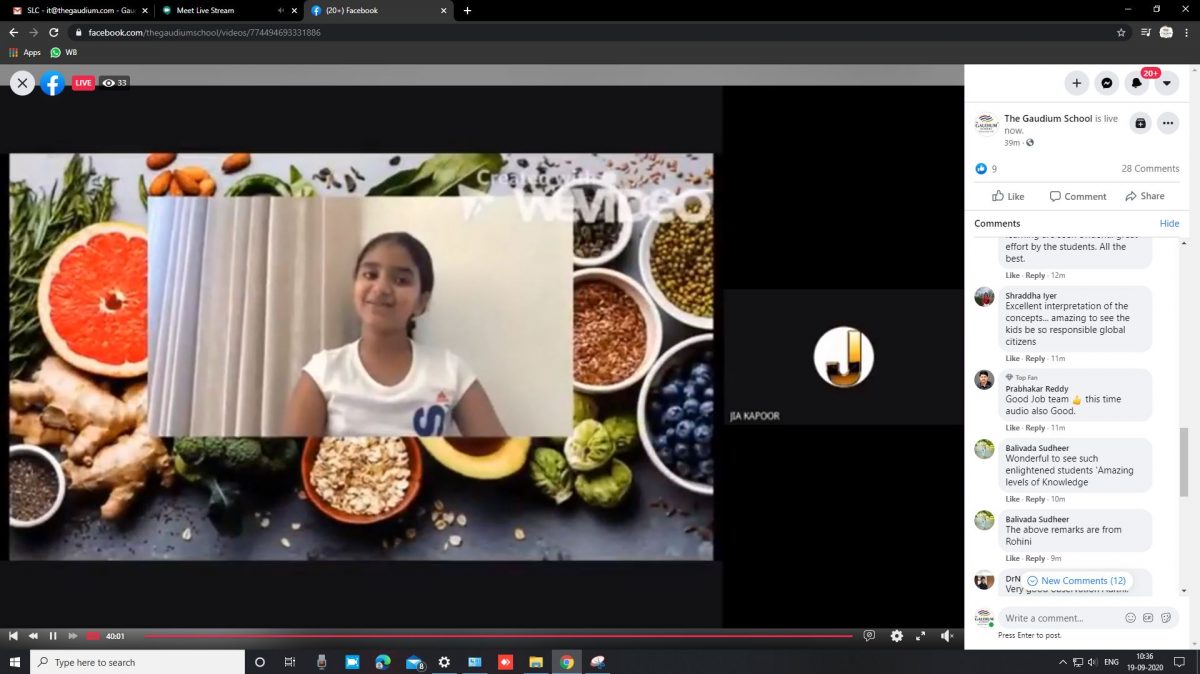
Task: Add a GIF to the comment
Action: (x=1148, y=618)
